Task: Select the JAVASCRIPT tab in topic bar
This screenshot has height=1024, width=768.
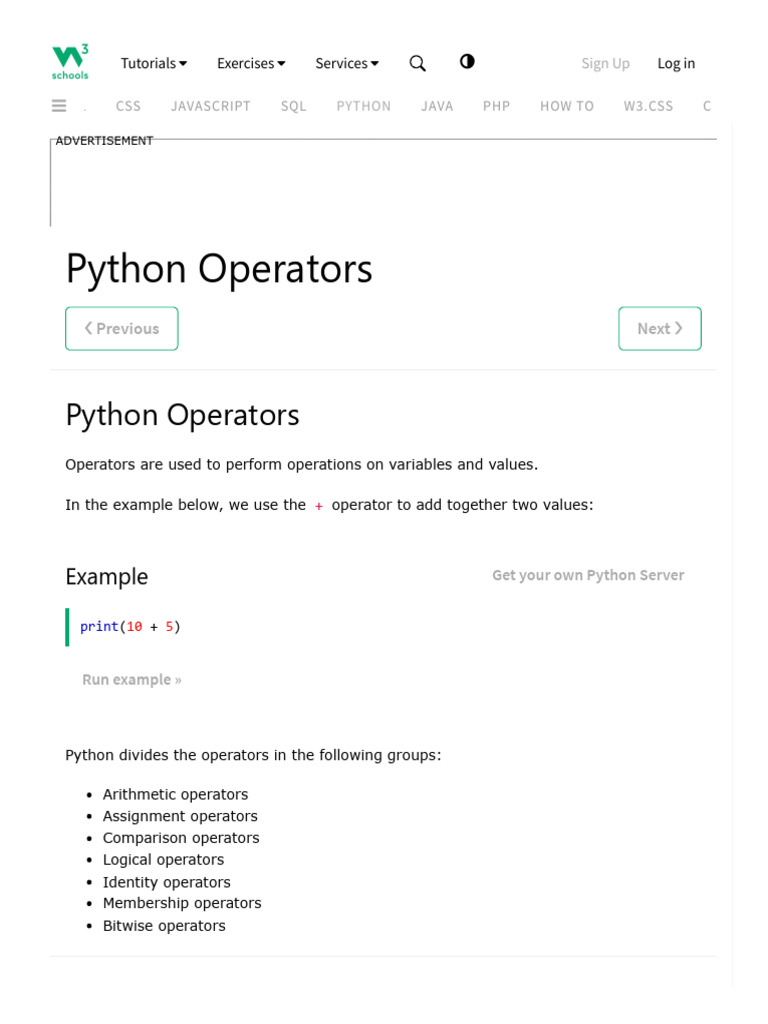Action: (x=211, y=106)
